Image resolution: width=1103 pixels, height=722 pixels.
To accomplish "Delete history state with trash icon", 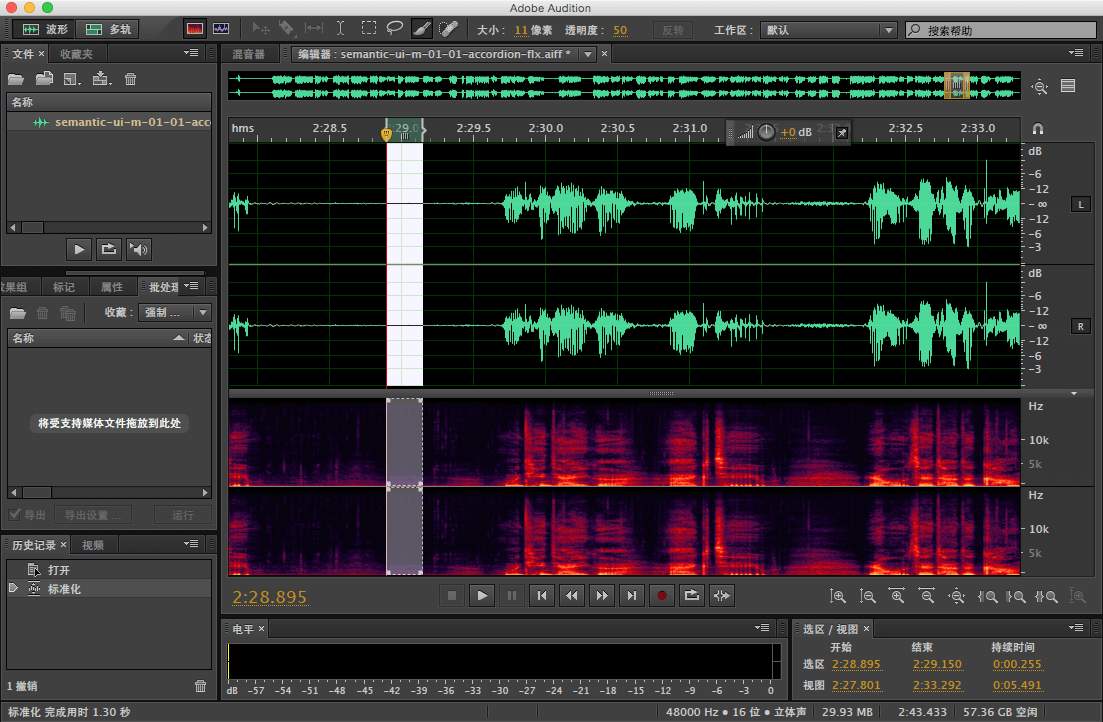I will 200,685.
